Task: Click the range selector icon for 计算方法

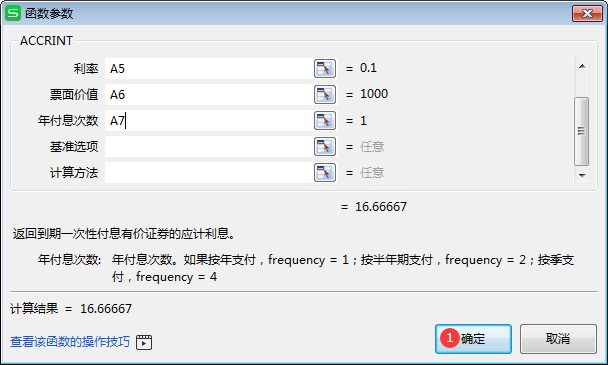Action: (x=325, y=173)
